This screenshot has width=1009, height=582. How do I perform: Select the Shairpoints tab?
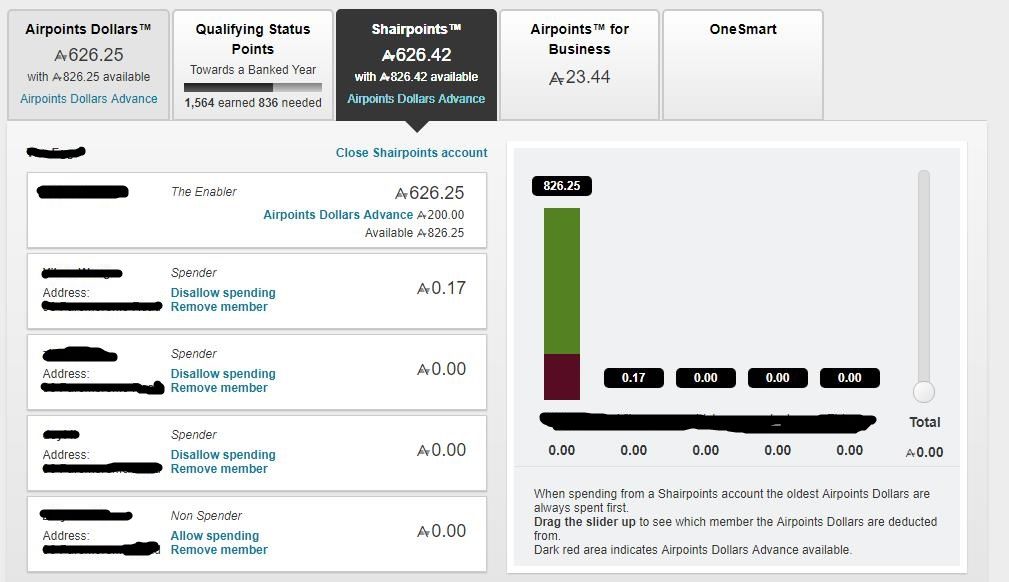click(416, 64)
